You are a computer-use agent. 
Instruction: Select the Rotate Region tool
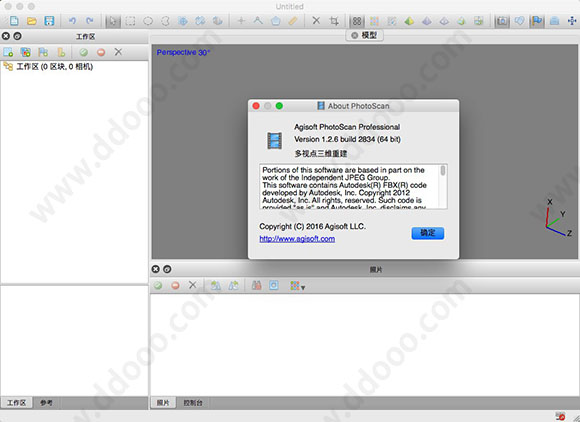point(200,21)
